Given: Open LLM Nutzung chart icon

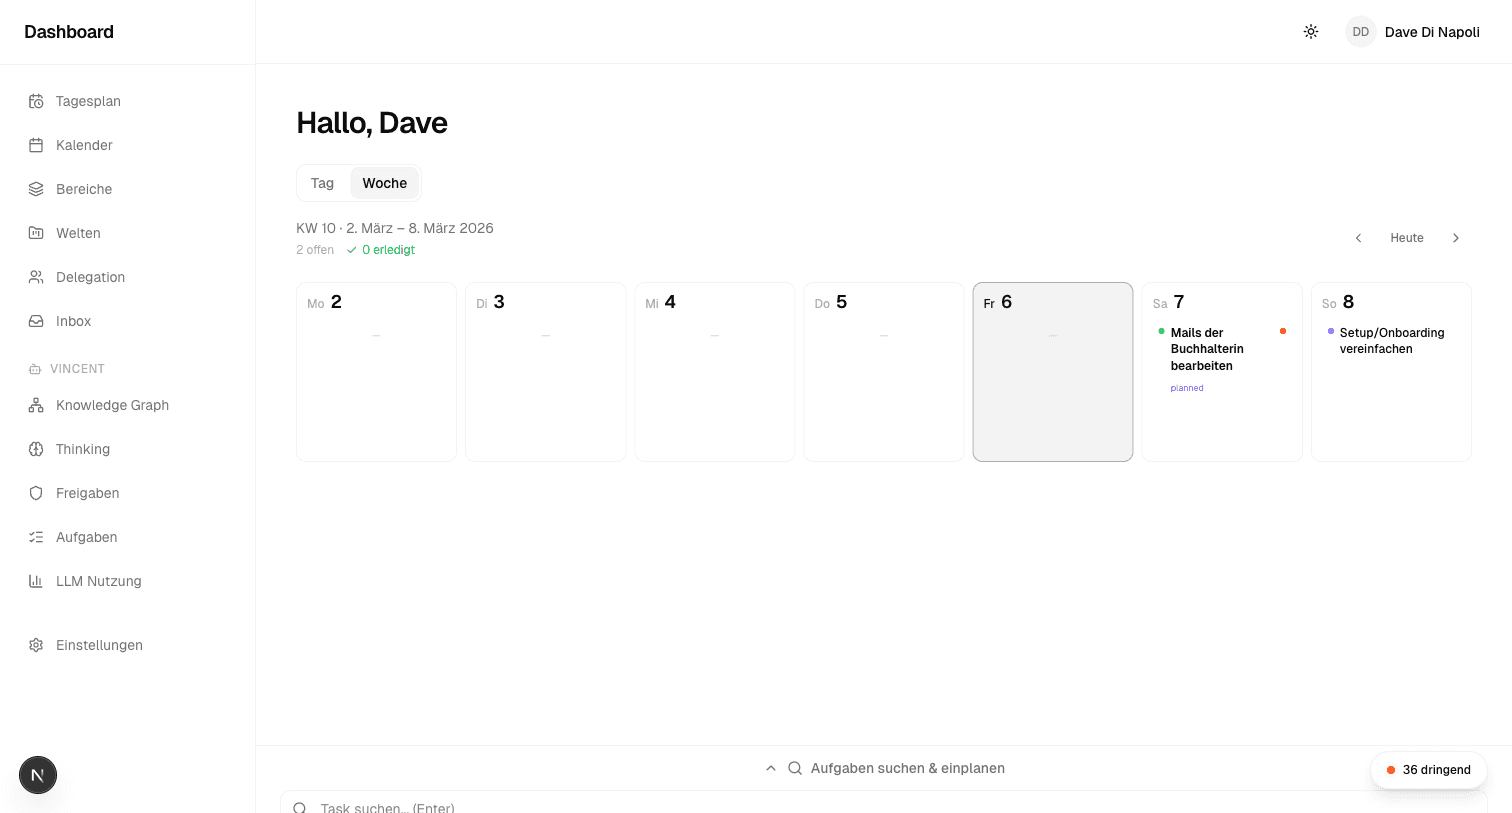Looking at the screenshot, I should tap(36, 581).
